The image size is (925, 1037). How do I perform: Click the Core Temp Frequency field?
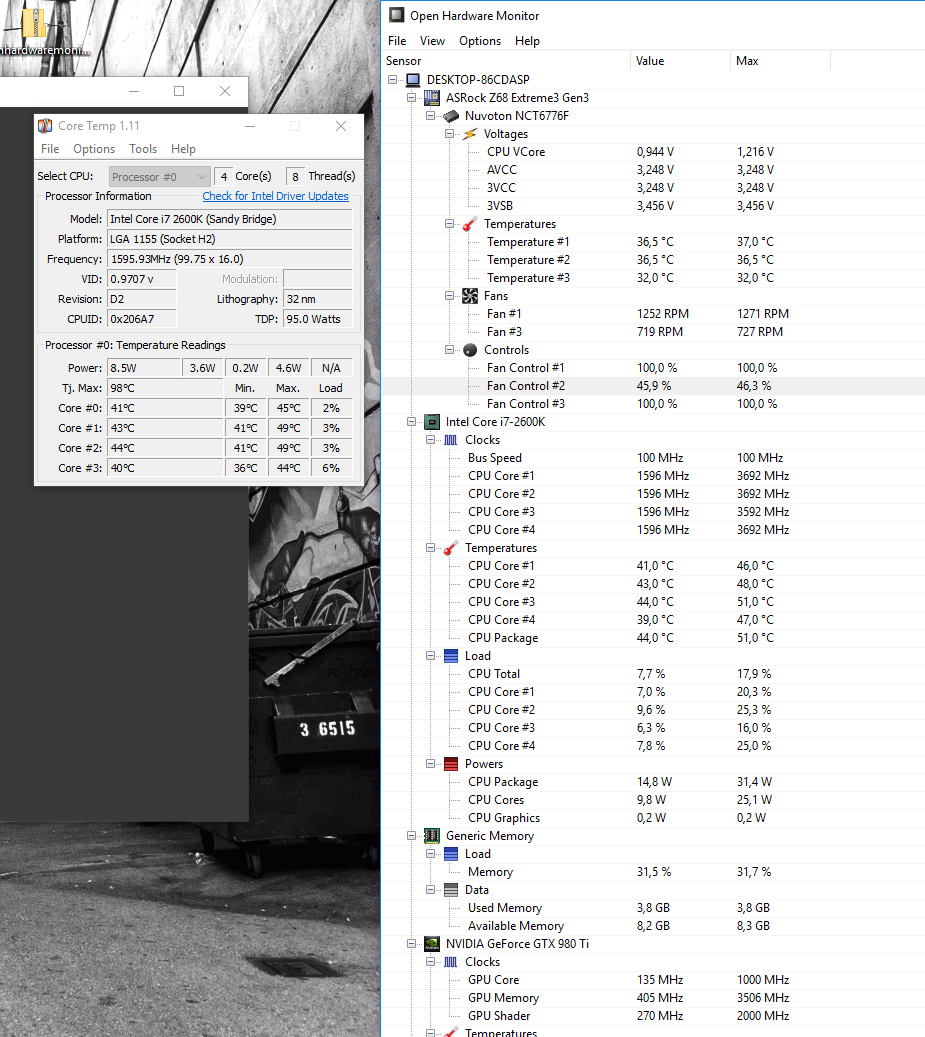coord(229,259)
